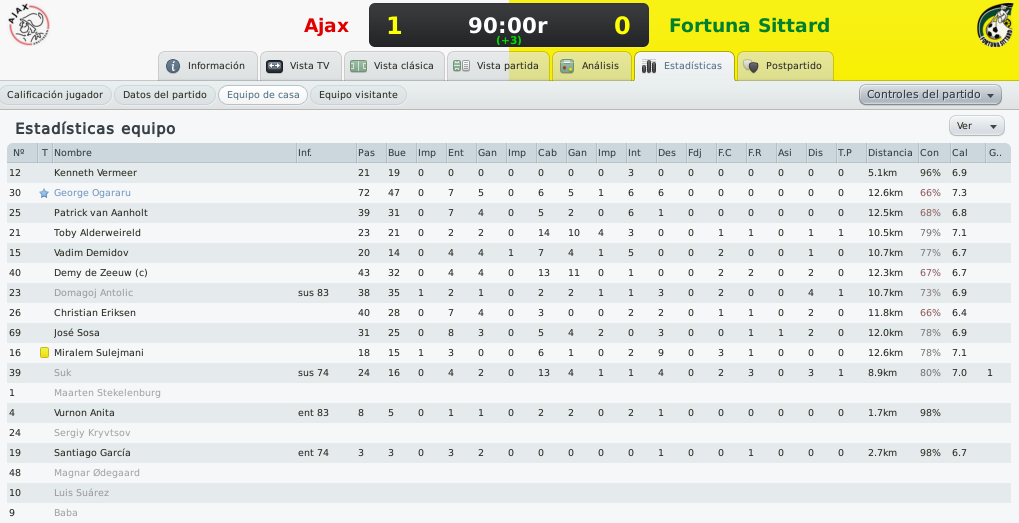The width and height of the screenshot is (1019, 523).
Task: Click George Ogararu's blue star icon
Action: tap(44, 193)
